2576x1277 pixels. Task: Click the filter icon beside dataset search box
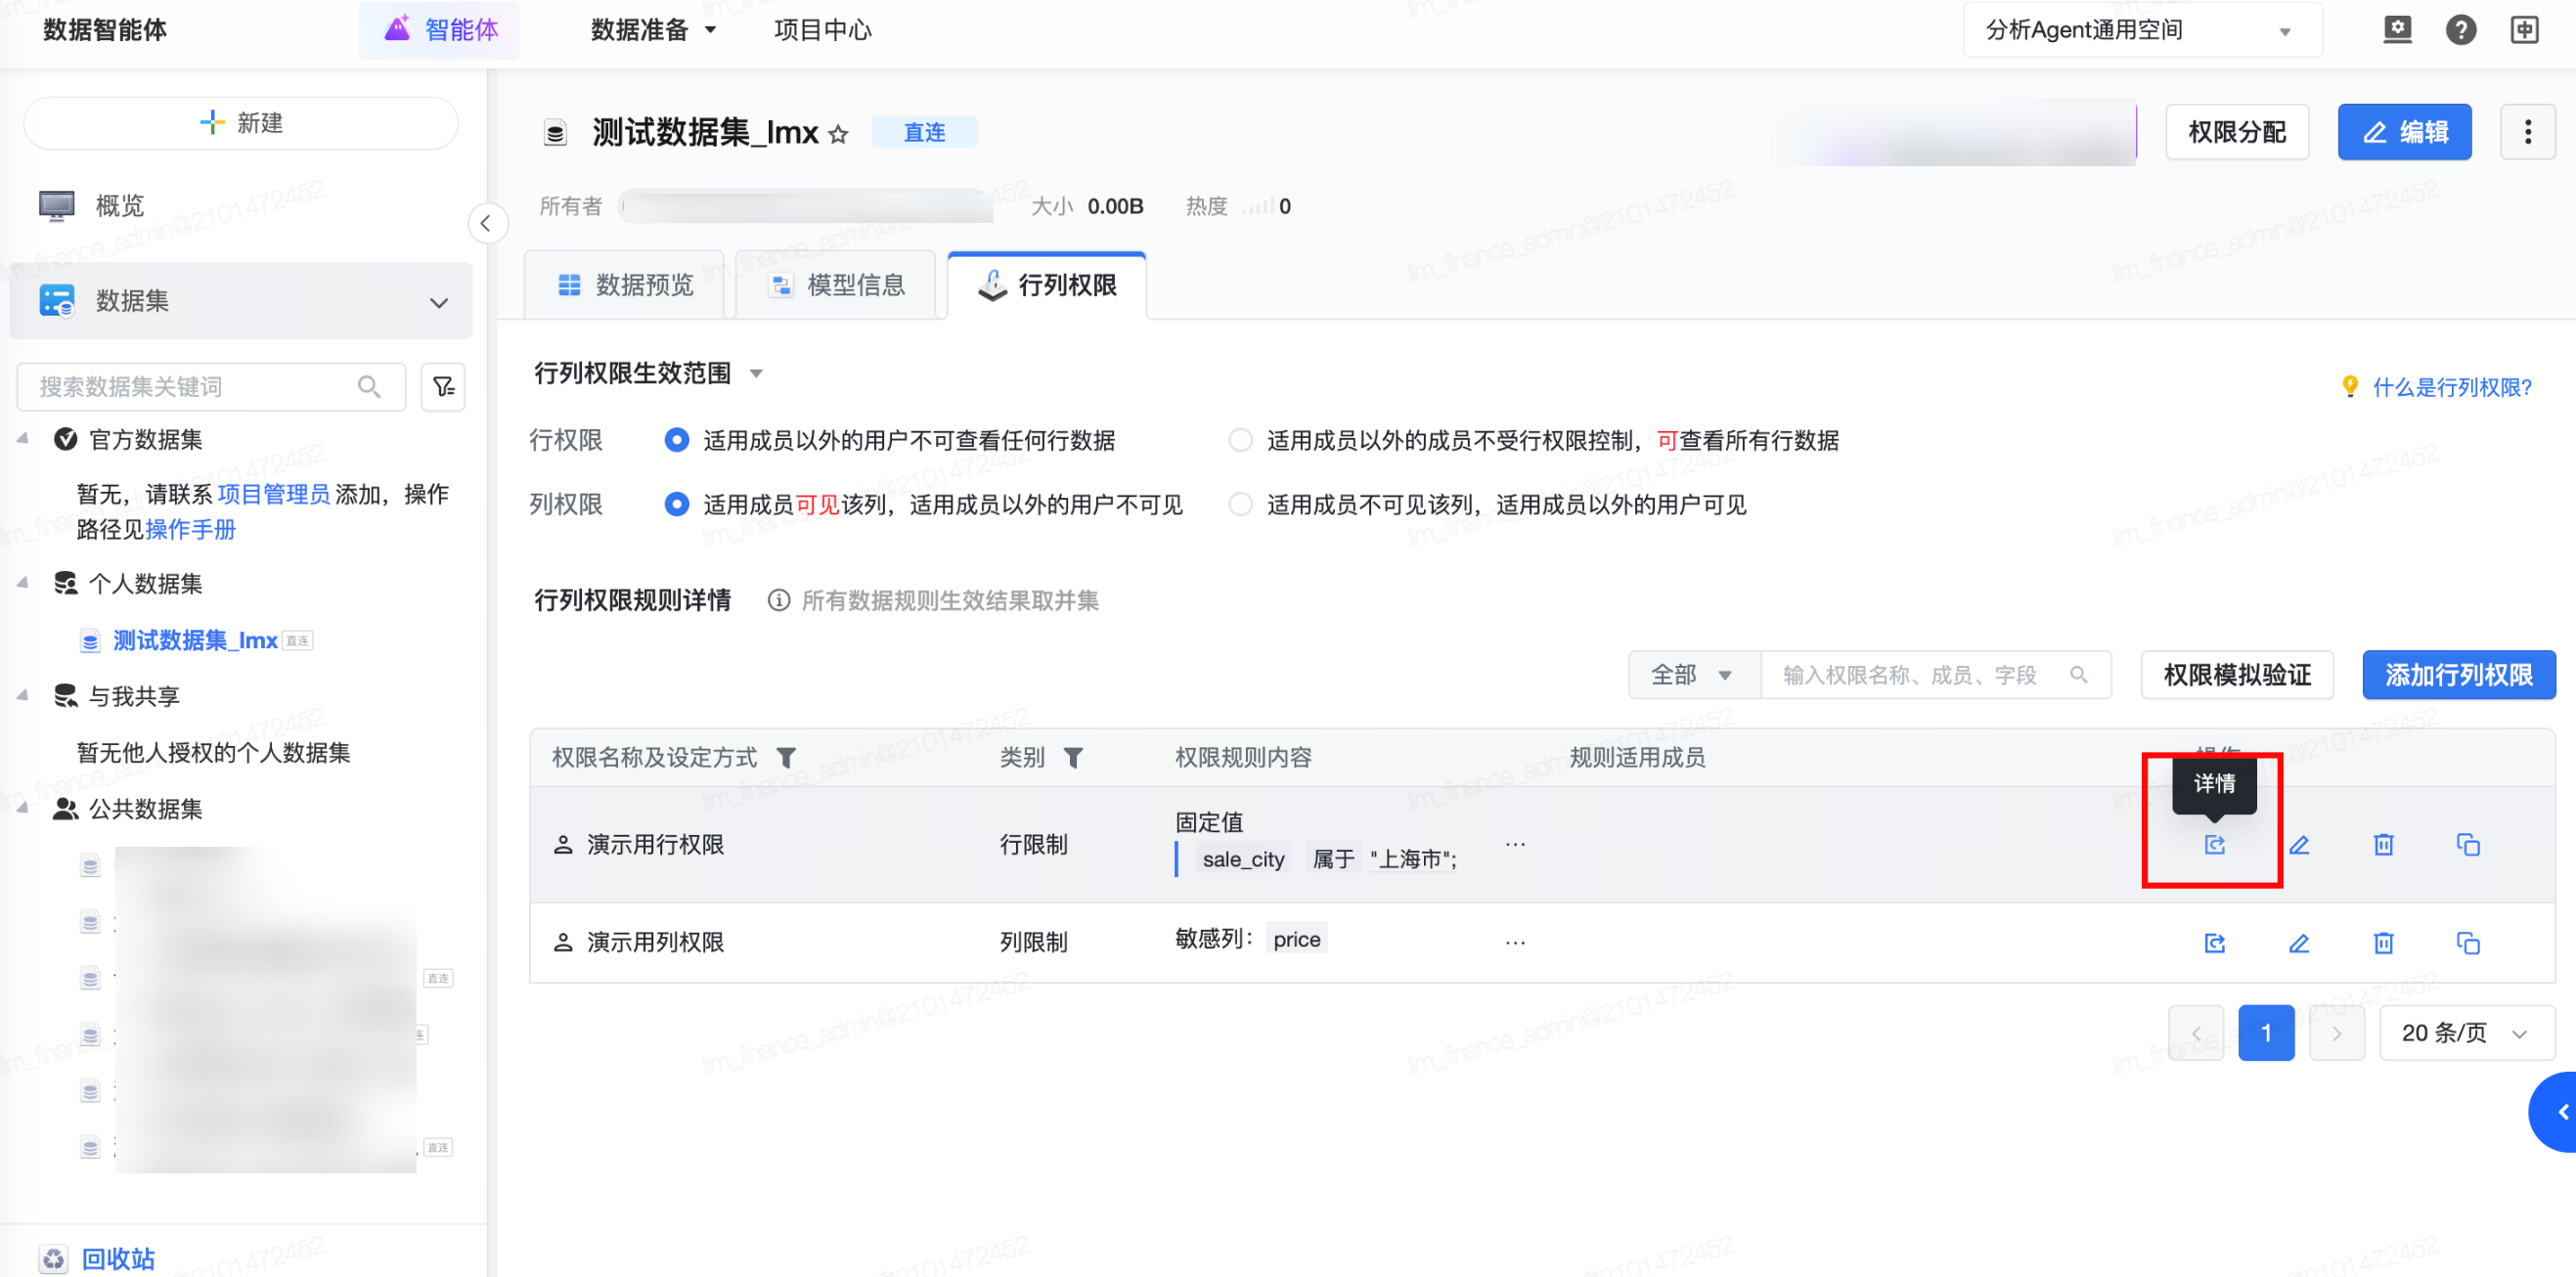coord(443,387)
